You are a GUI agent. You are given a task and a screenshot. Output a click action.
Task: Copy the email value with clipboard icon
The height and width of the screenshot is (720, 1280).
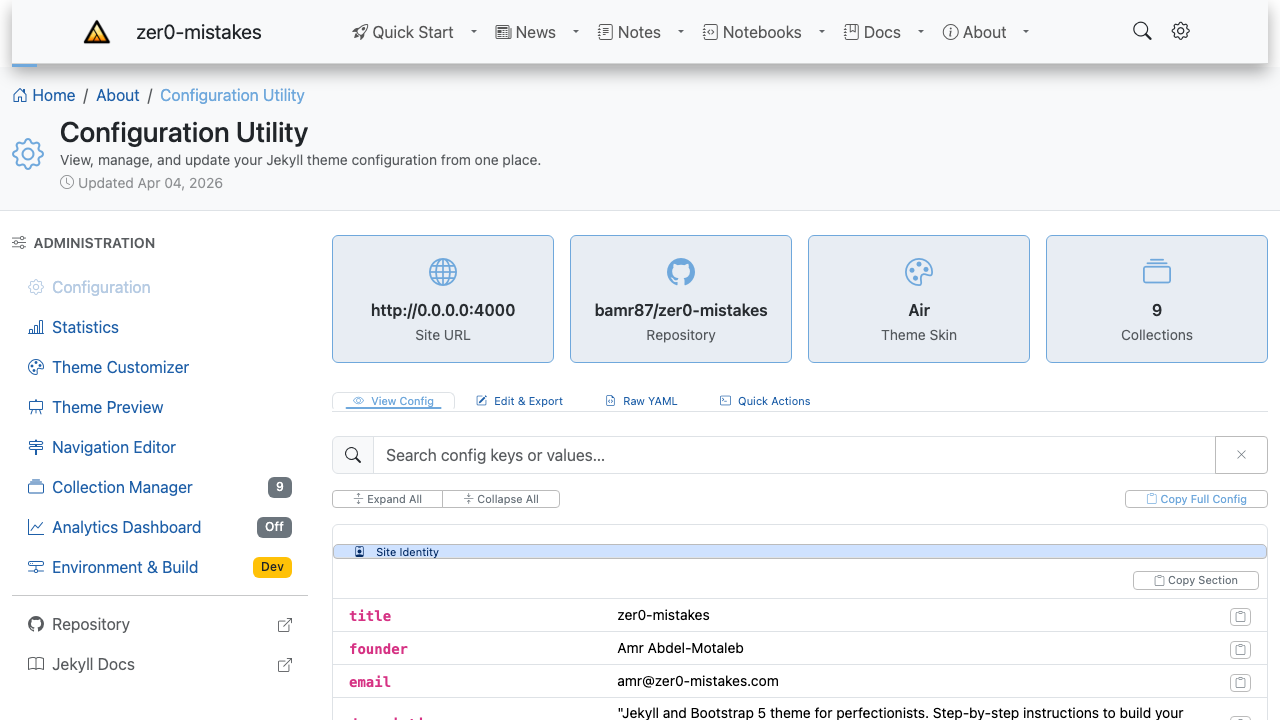(1240, 682)
